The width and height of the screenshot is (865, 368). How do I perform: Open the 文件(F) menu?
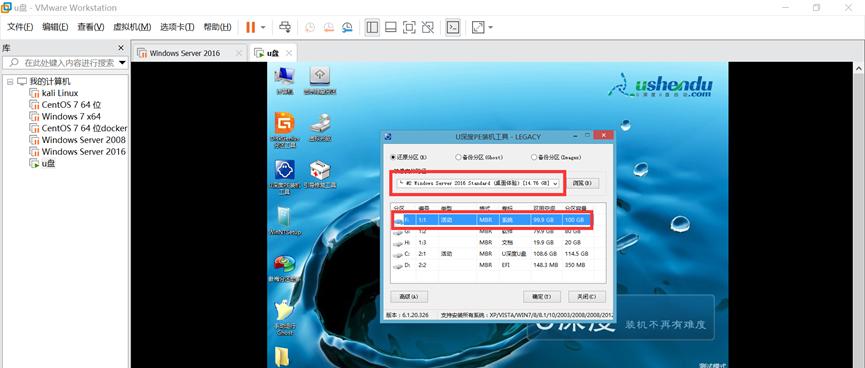coord(20,27)
